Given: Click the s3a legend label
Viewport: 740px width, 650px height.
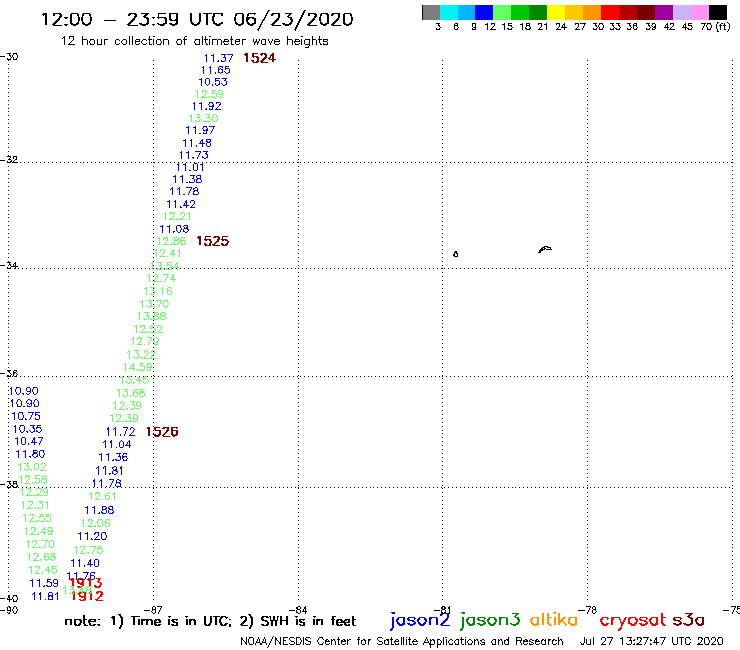Looking at the screenshot, I should point(689,620).
